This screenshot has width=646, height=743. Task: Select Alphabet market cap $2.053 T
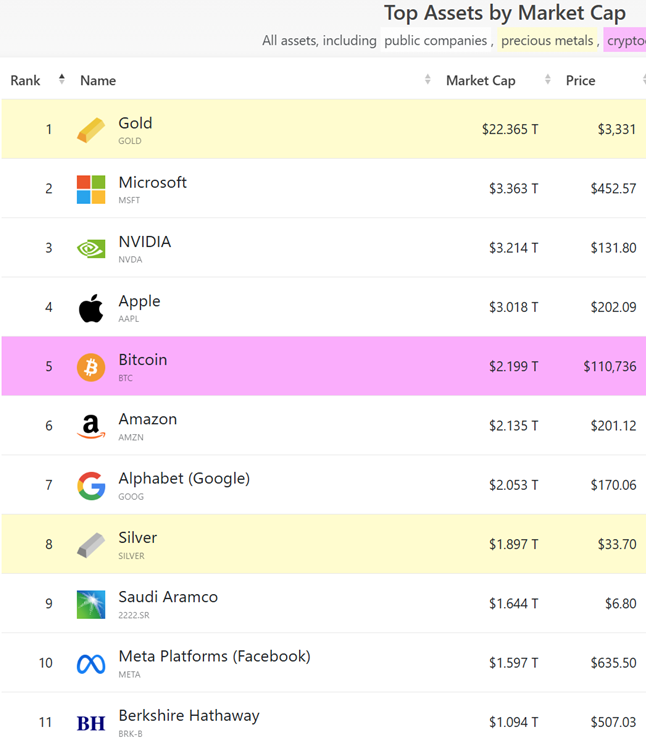pos(514,485)
